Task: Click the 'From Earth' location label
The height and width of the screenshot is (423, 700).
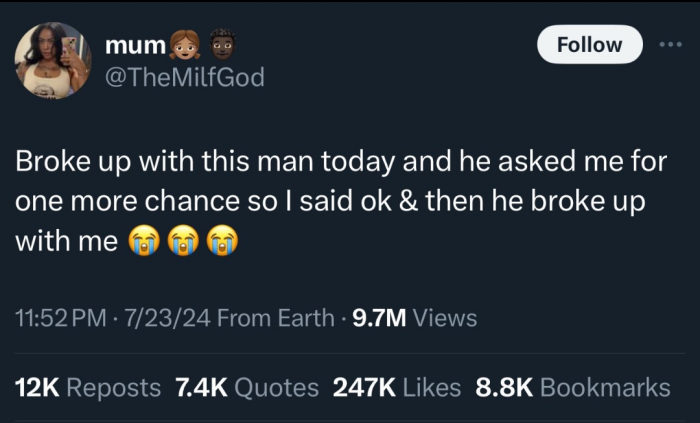Action: [x=275, y=319]
